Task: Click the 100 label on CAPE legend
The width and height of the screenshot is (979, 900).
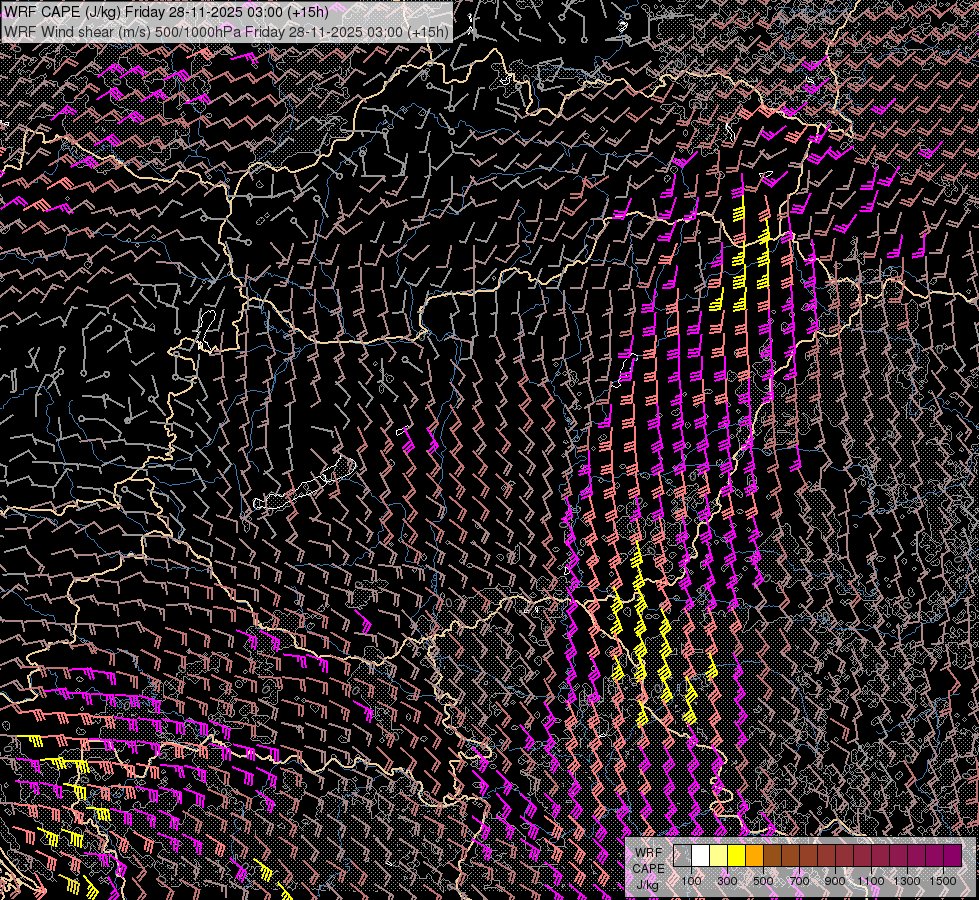Action: point(691,881)
